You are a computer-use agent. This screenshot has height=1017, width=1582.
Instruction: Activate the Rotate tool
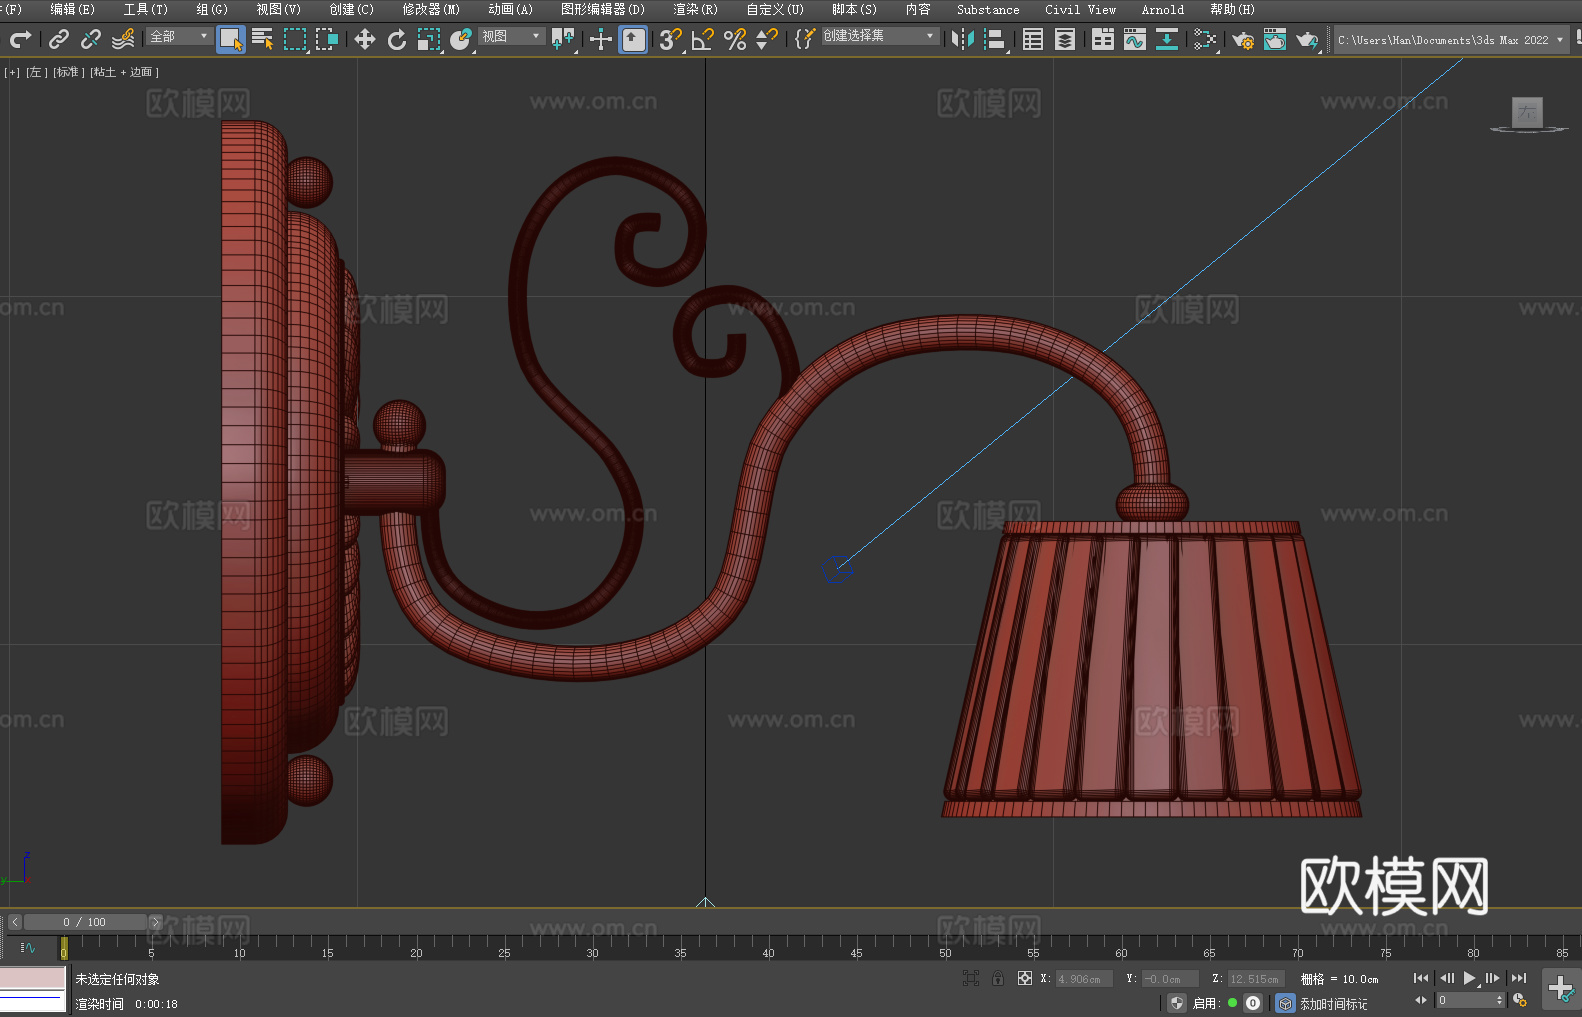click(397, 39)
